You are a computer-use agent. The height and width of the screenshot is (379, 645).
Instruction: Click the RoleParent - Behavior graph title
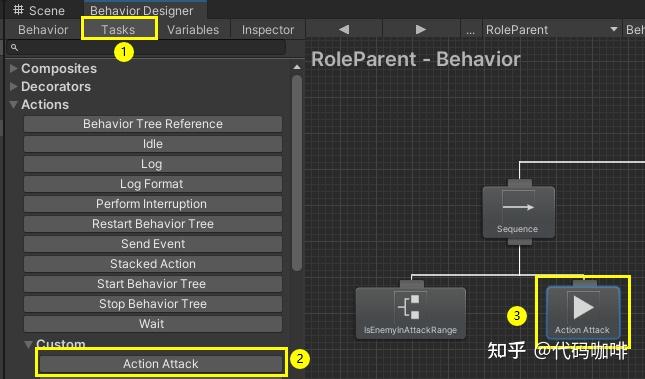pos(416,59)
